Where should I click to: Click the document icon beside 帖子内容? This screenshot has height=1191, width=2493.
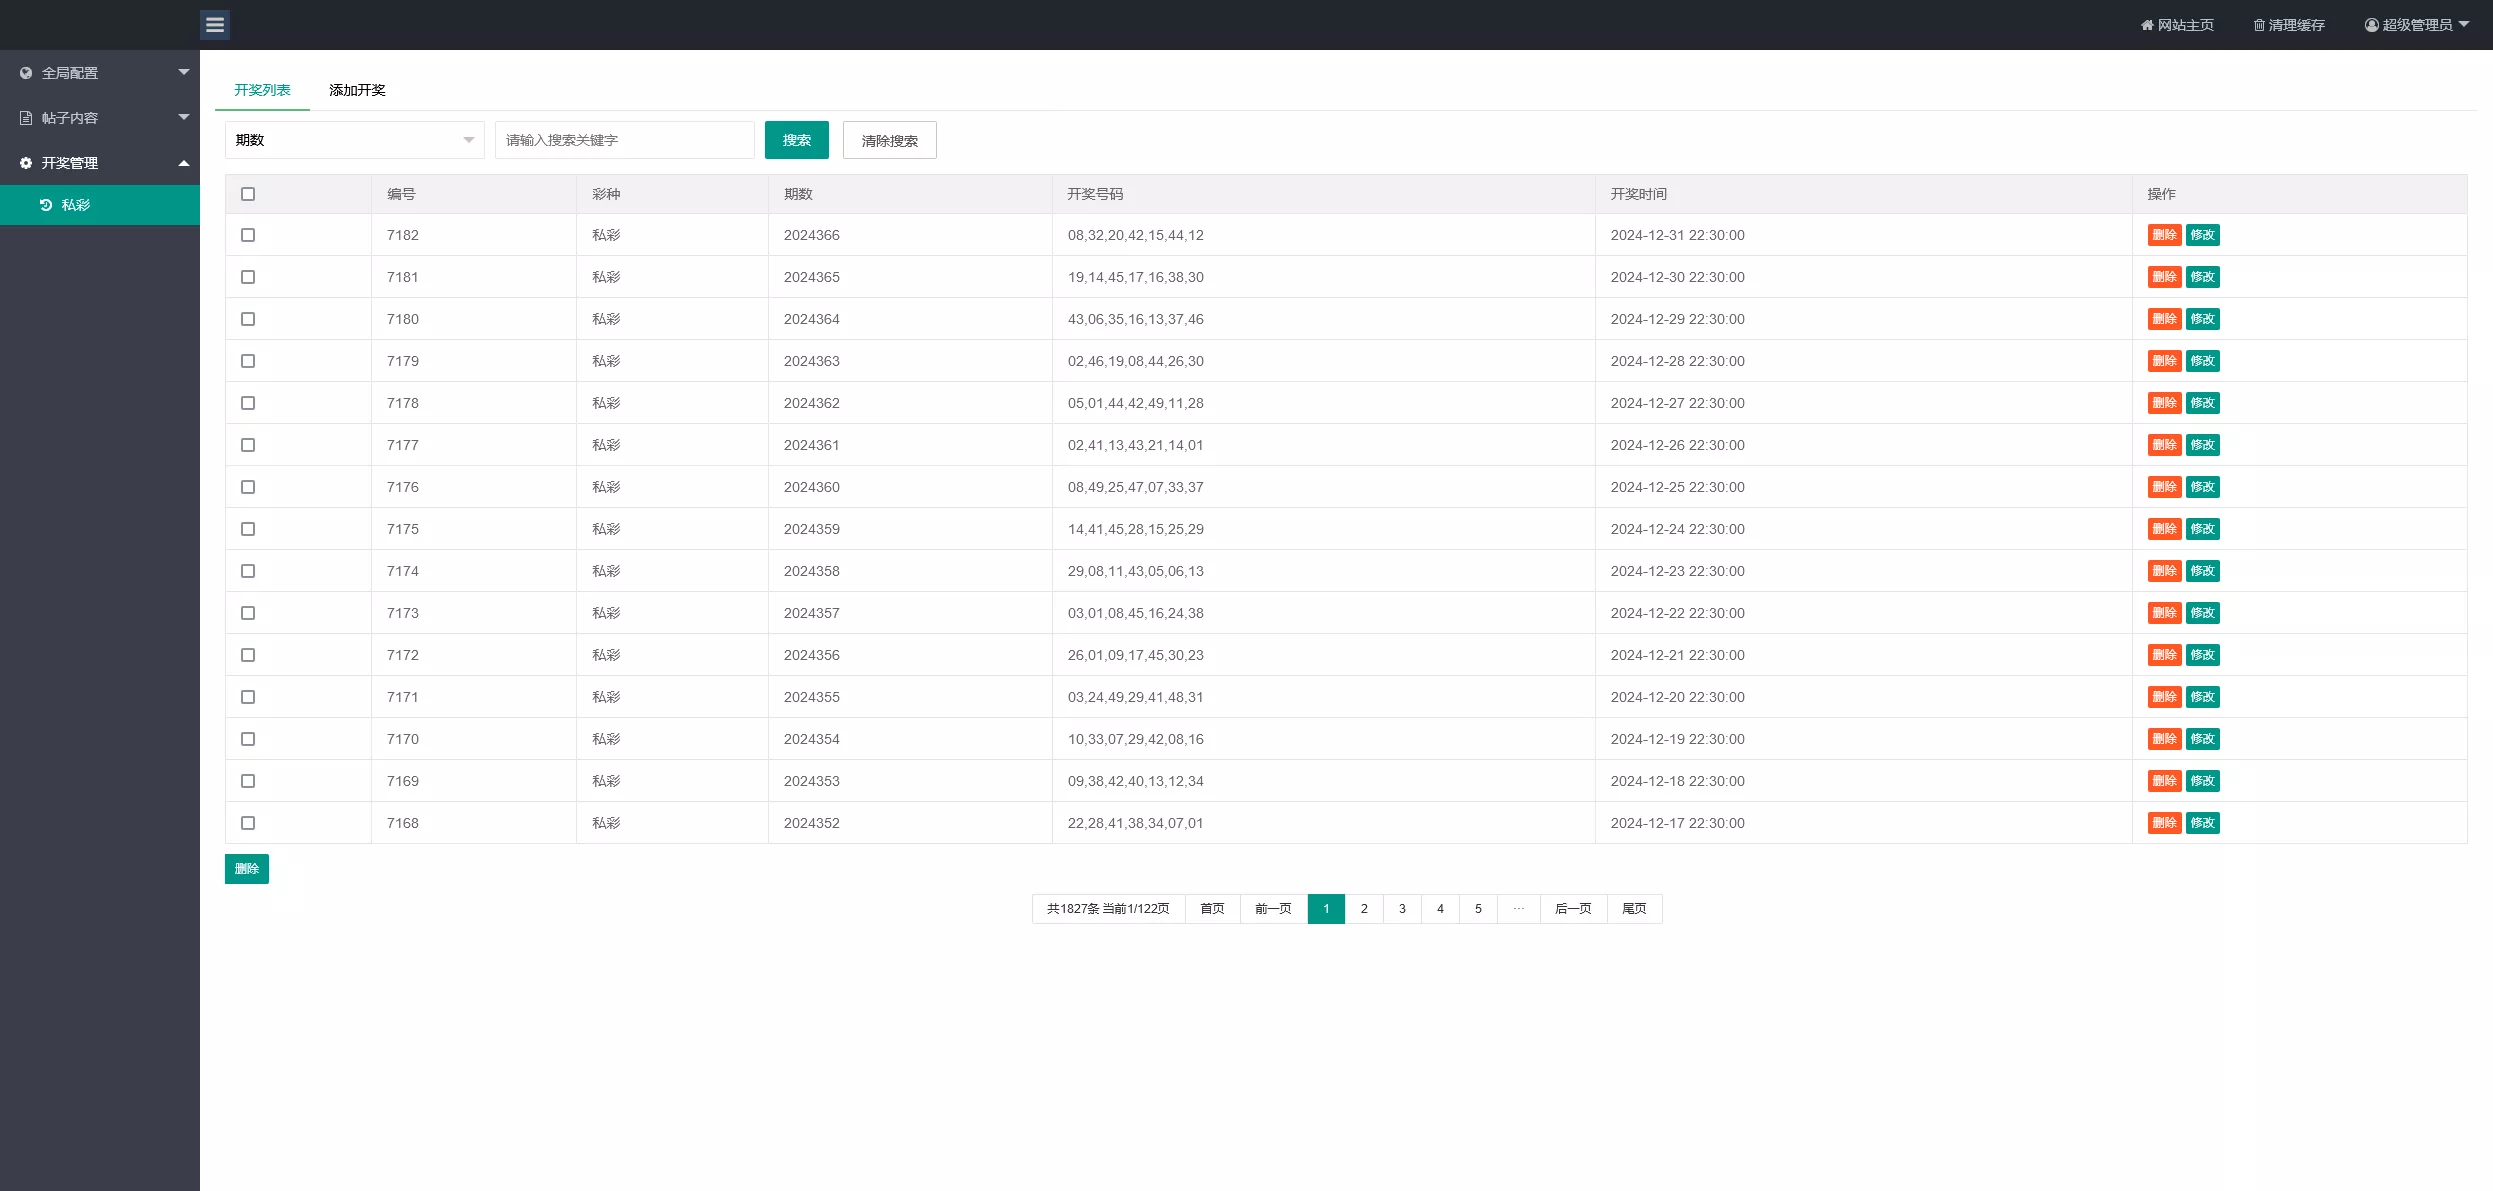(x=26, y=118)
